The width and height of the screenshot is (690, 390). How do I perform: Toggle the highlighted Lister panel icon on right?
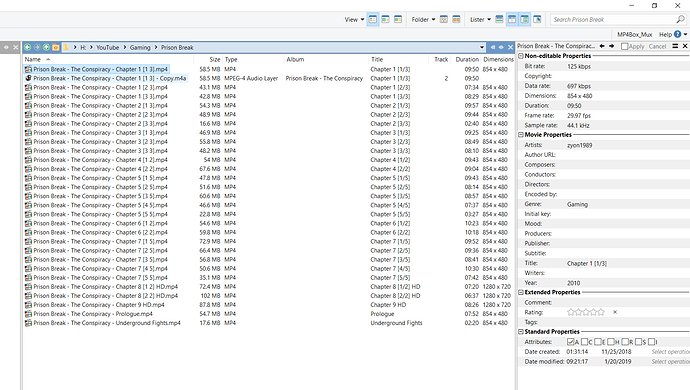[525, 19]
